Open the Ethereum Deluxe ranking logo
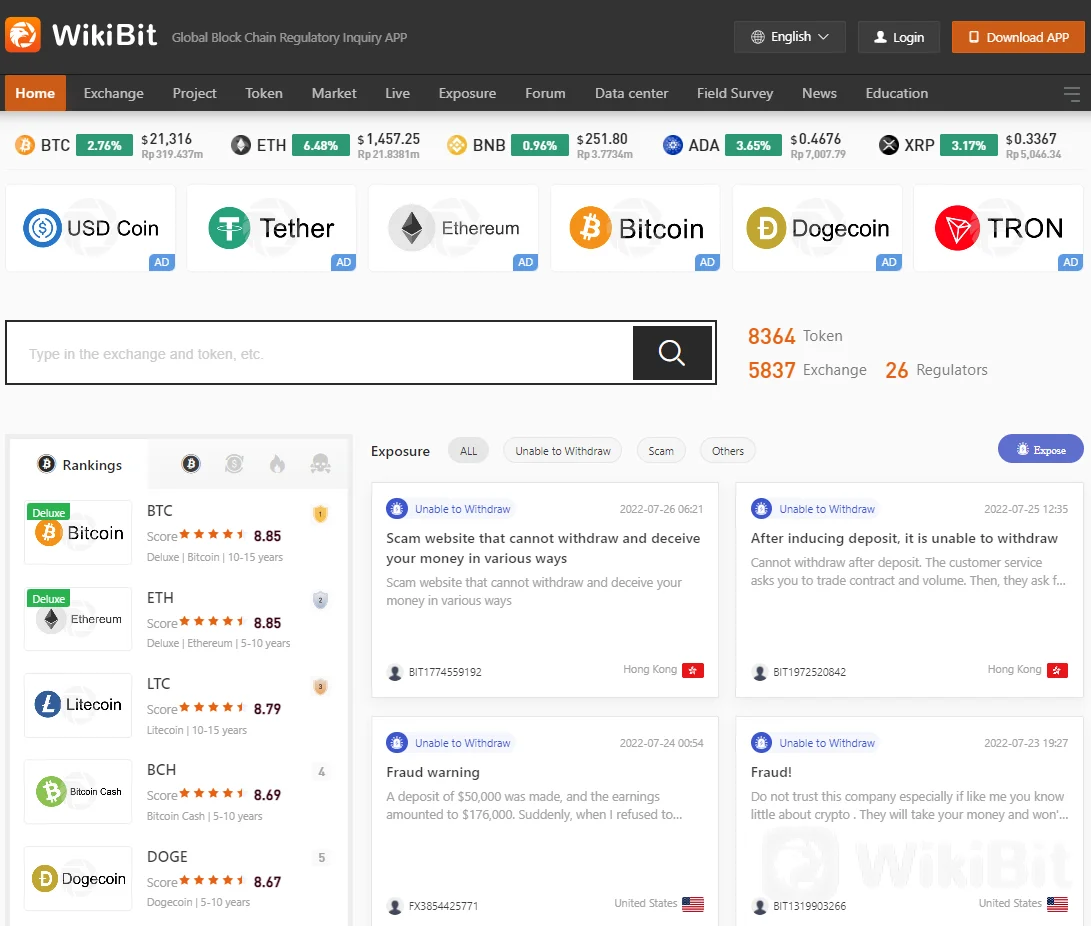This screenshot has width=1091, height=926. (78, 618)
